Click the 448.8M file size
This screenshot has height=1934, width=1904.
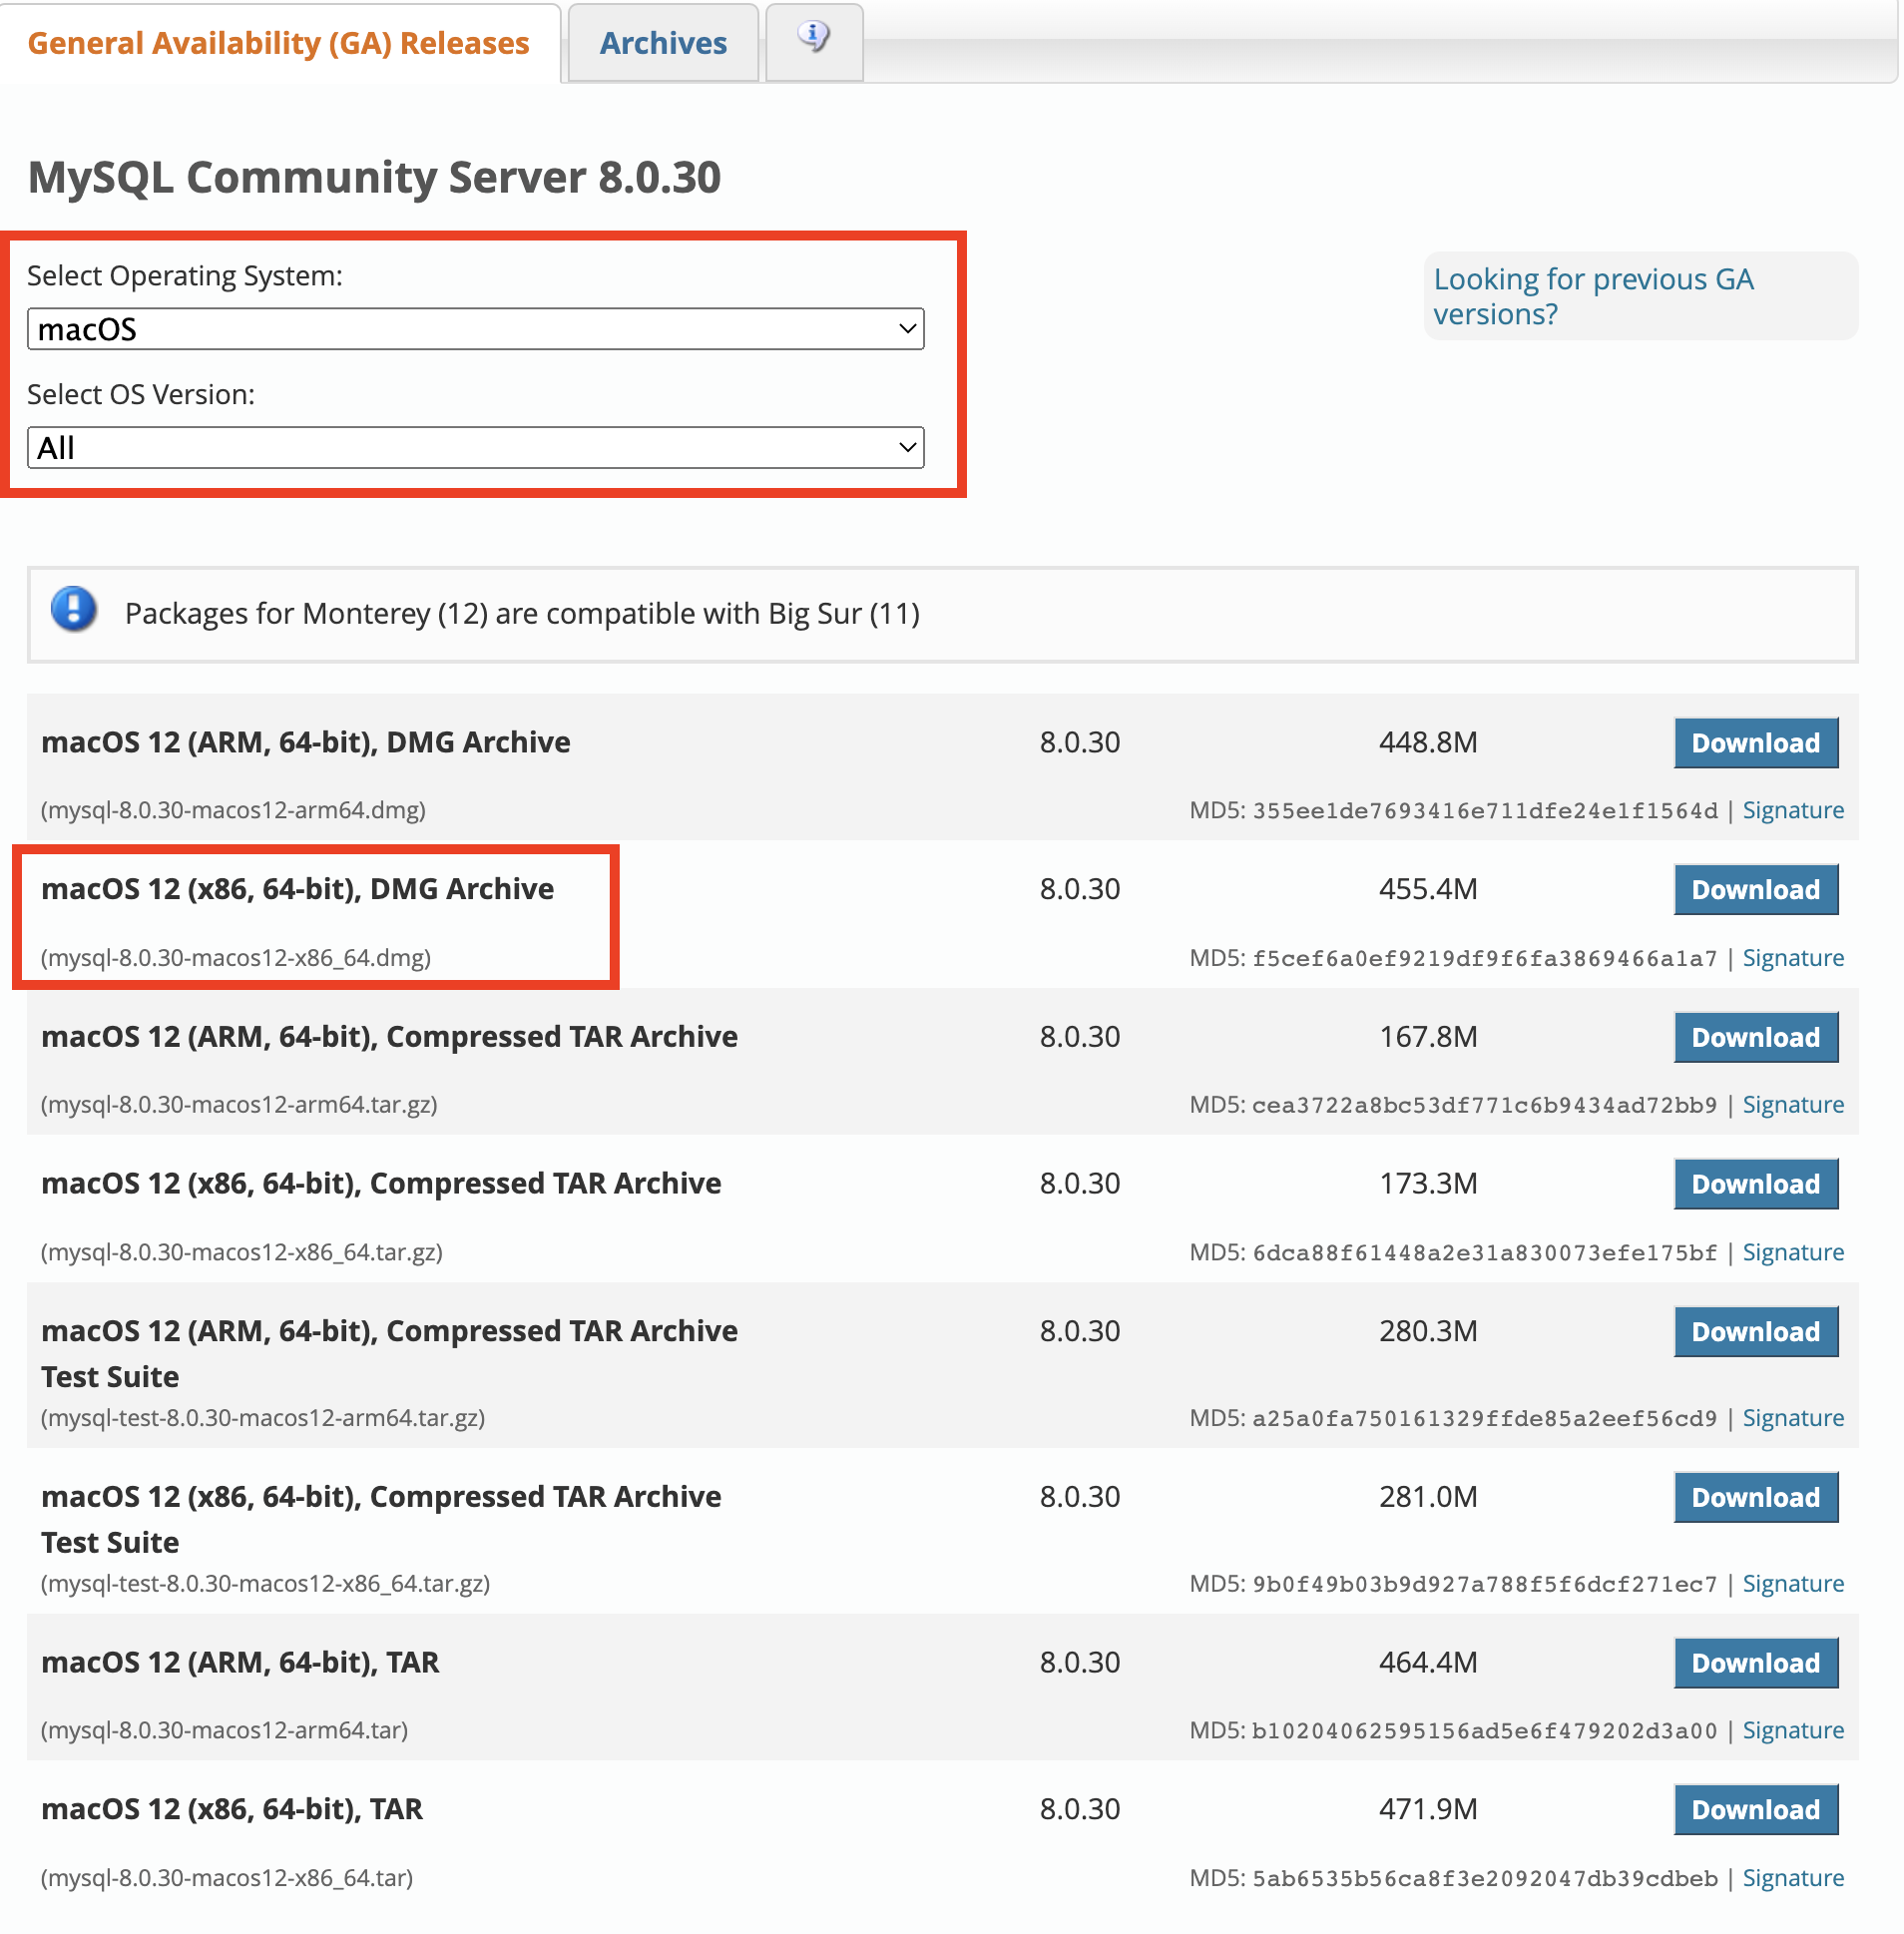coord(1429,743)
